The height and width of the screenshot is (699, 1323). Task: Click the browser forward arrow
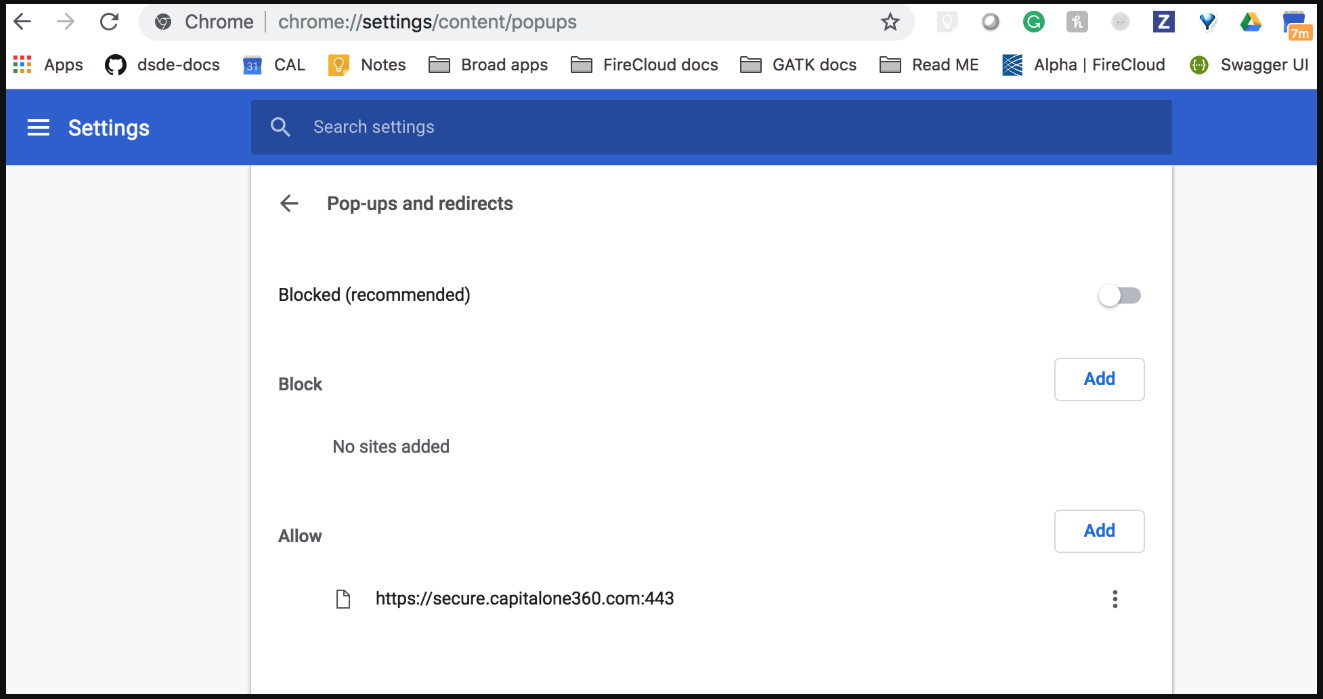pos(66,22)
